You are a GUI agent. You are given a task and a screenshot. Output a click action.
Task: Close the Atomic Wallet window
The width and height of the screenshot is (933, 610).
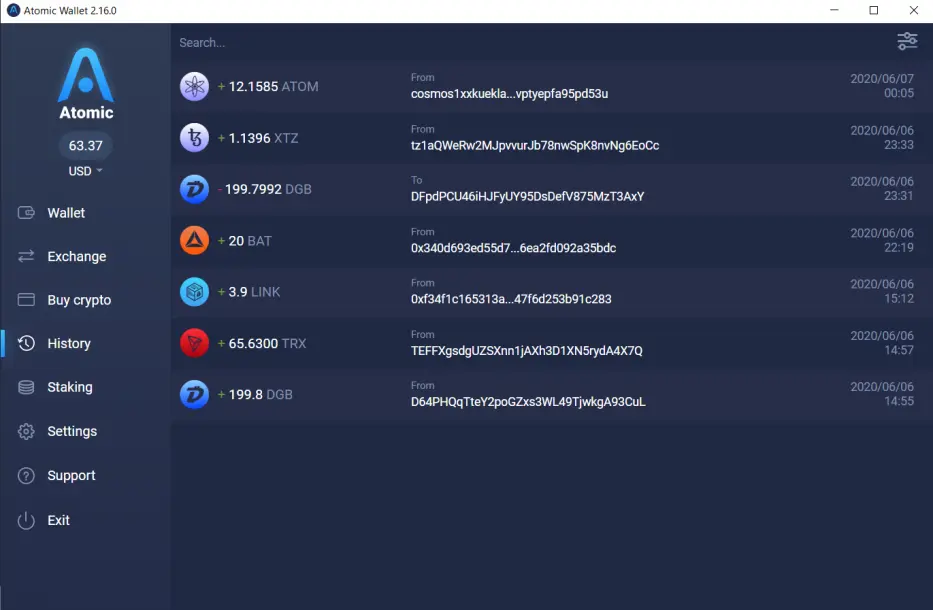pos(913,10)
